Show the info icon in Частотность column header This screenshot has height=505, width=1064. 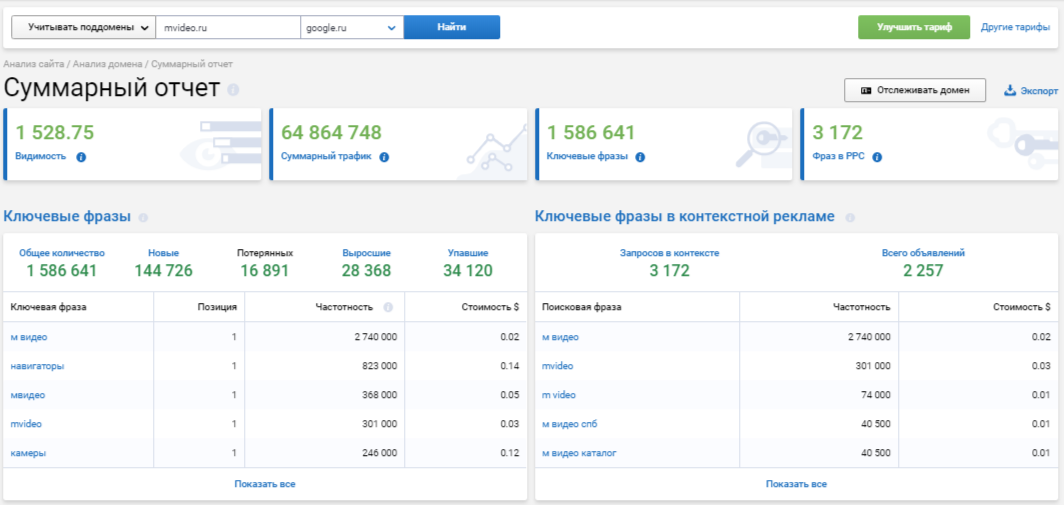(x=388, y=307)
